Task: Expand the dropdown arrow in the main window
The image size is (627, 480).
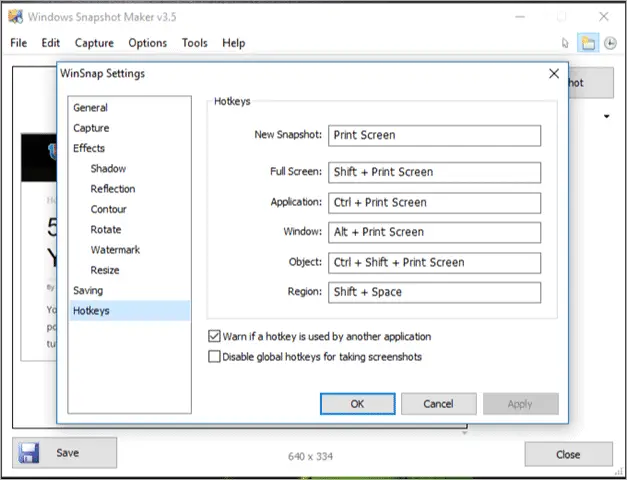Action: coord(607,116)
